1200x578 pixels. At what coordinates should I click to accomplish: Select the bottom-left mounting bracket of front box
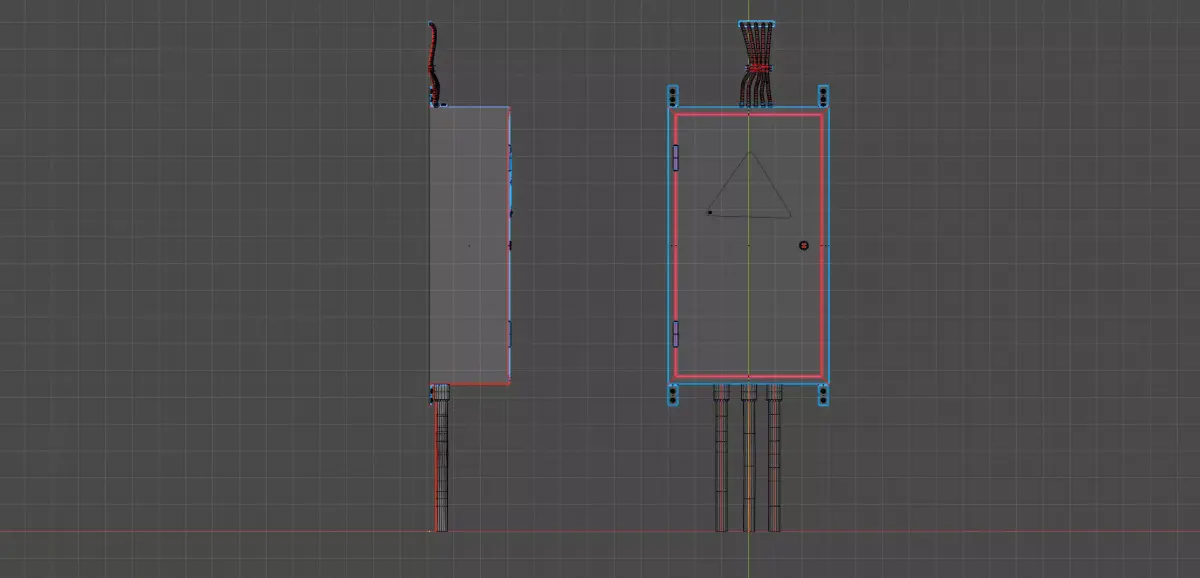[672, 395]
